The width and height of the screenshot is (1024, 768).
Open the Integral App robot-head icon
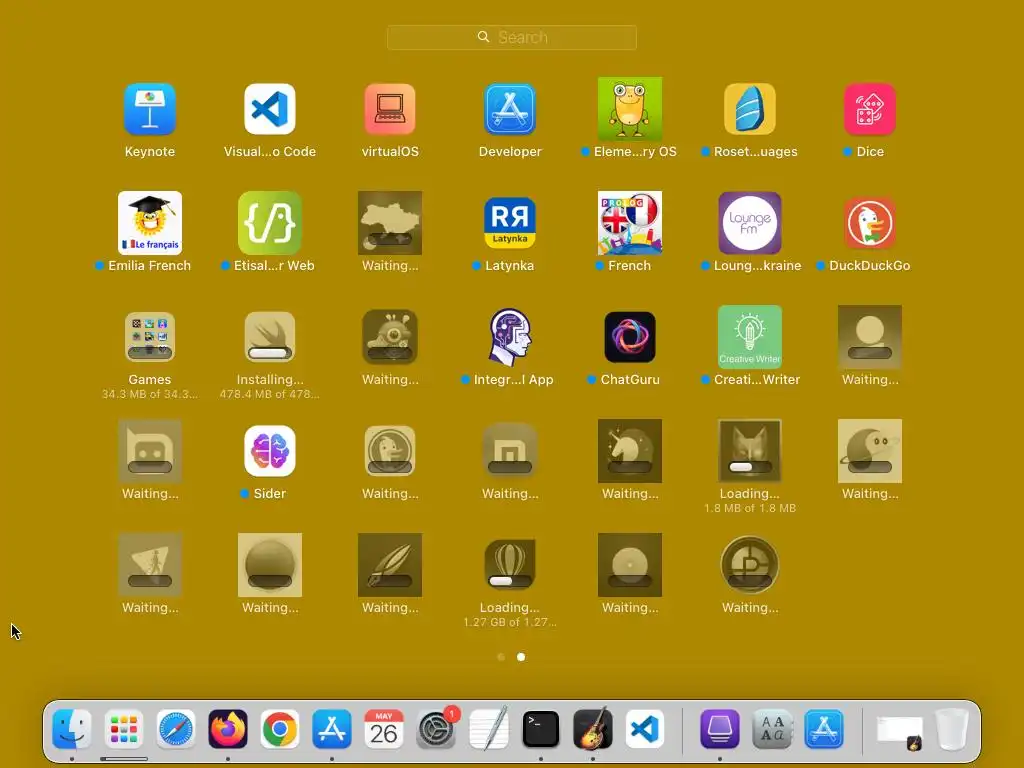[510, 337]
